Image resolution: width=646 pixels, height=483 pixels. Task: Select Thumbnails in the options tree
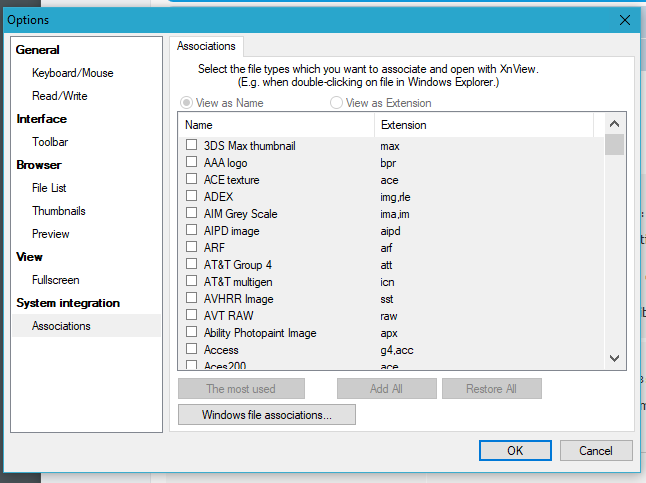coord(58,211)
